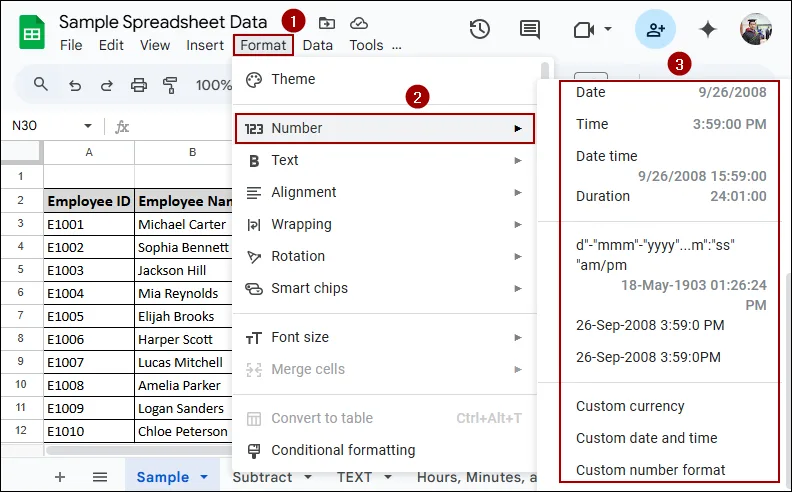Expand the name box N30 dropdown arrow
Viewport: 792px width, 492px height.
(x=88, y=125)
